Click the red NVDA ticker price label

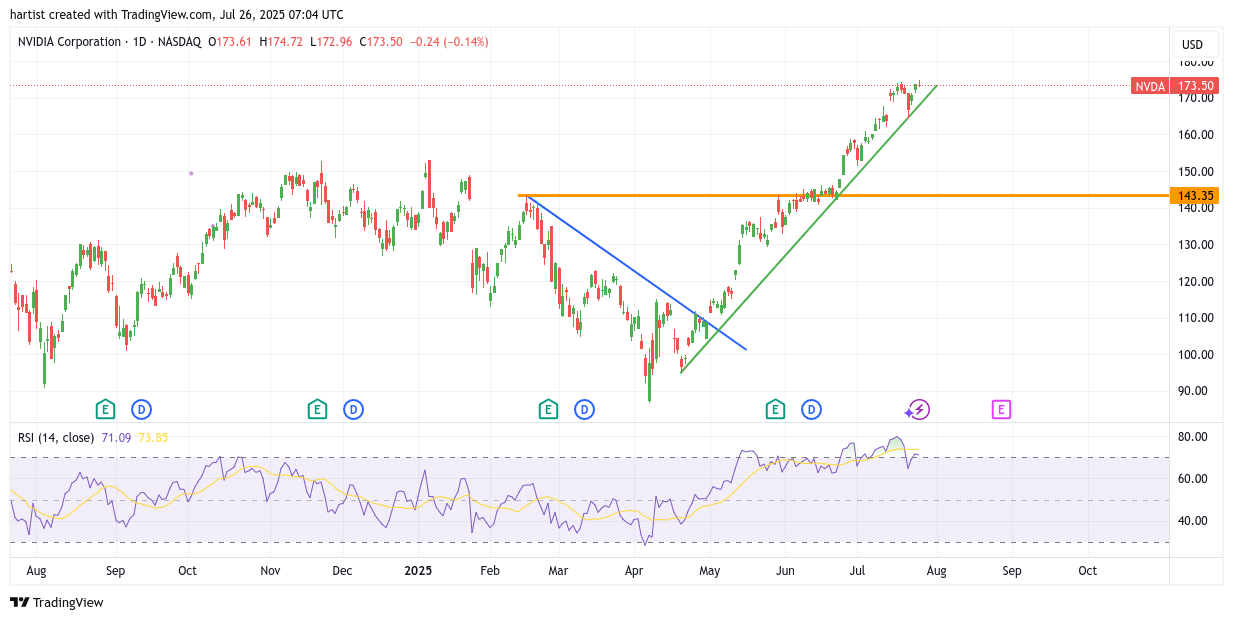tap(1149, 86)
